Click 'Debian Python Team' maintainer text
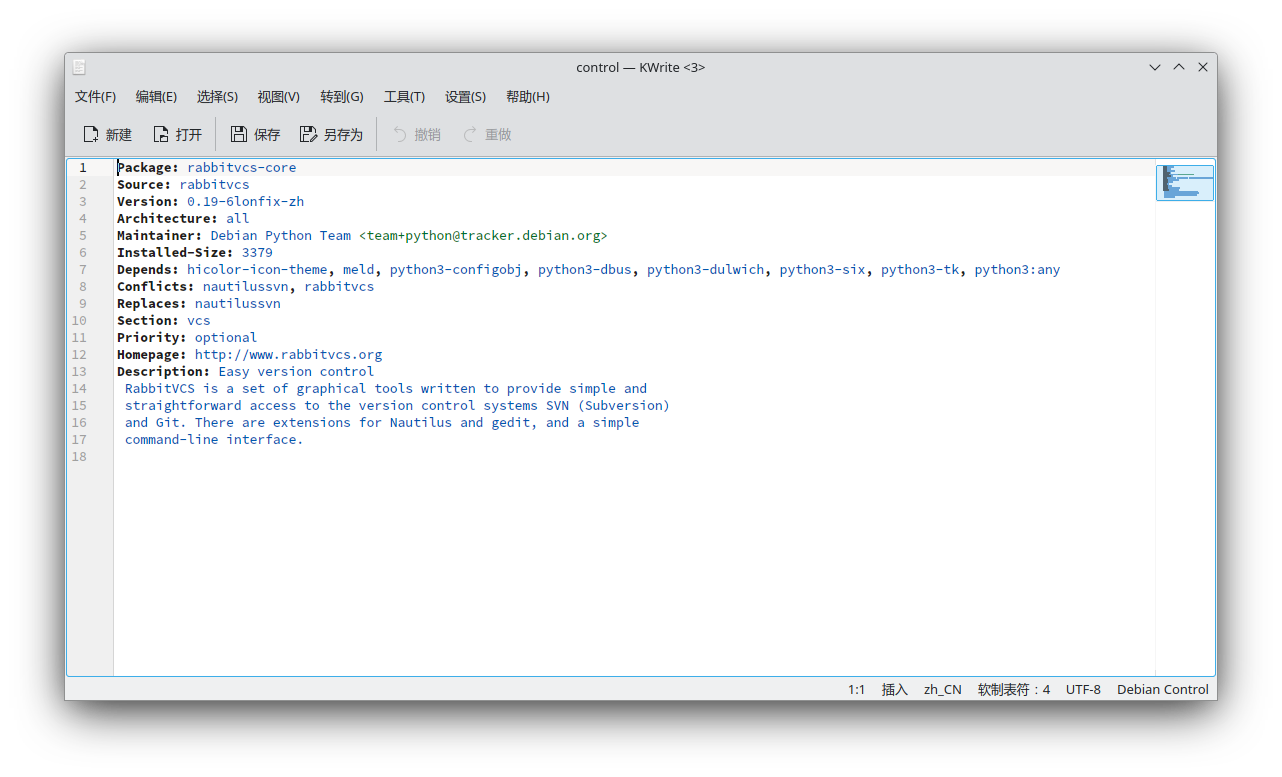 click(280, 236)
